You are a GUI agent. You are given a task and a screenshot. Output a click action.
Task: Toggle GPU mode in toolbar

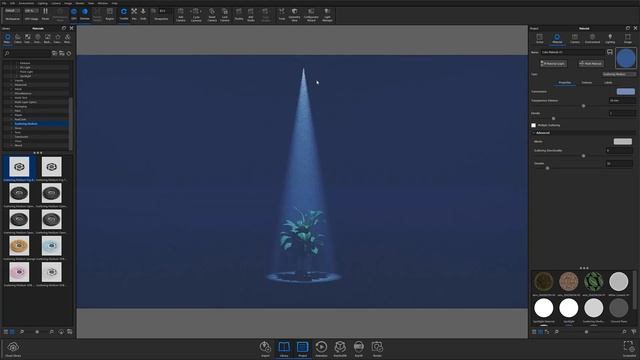coord(73,14)
